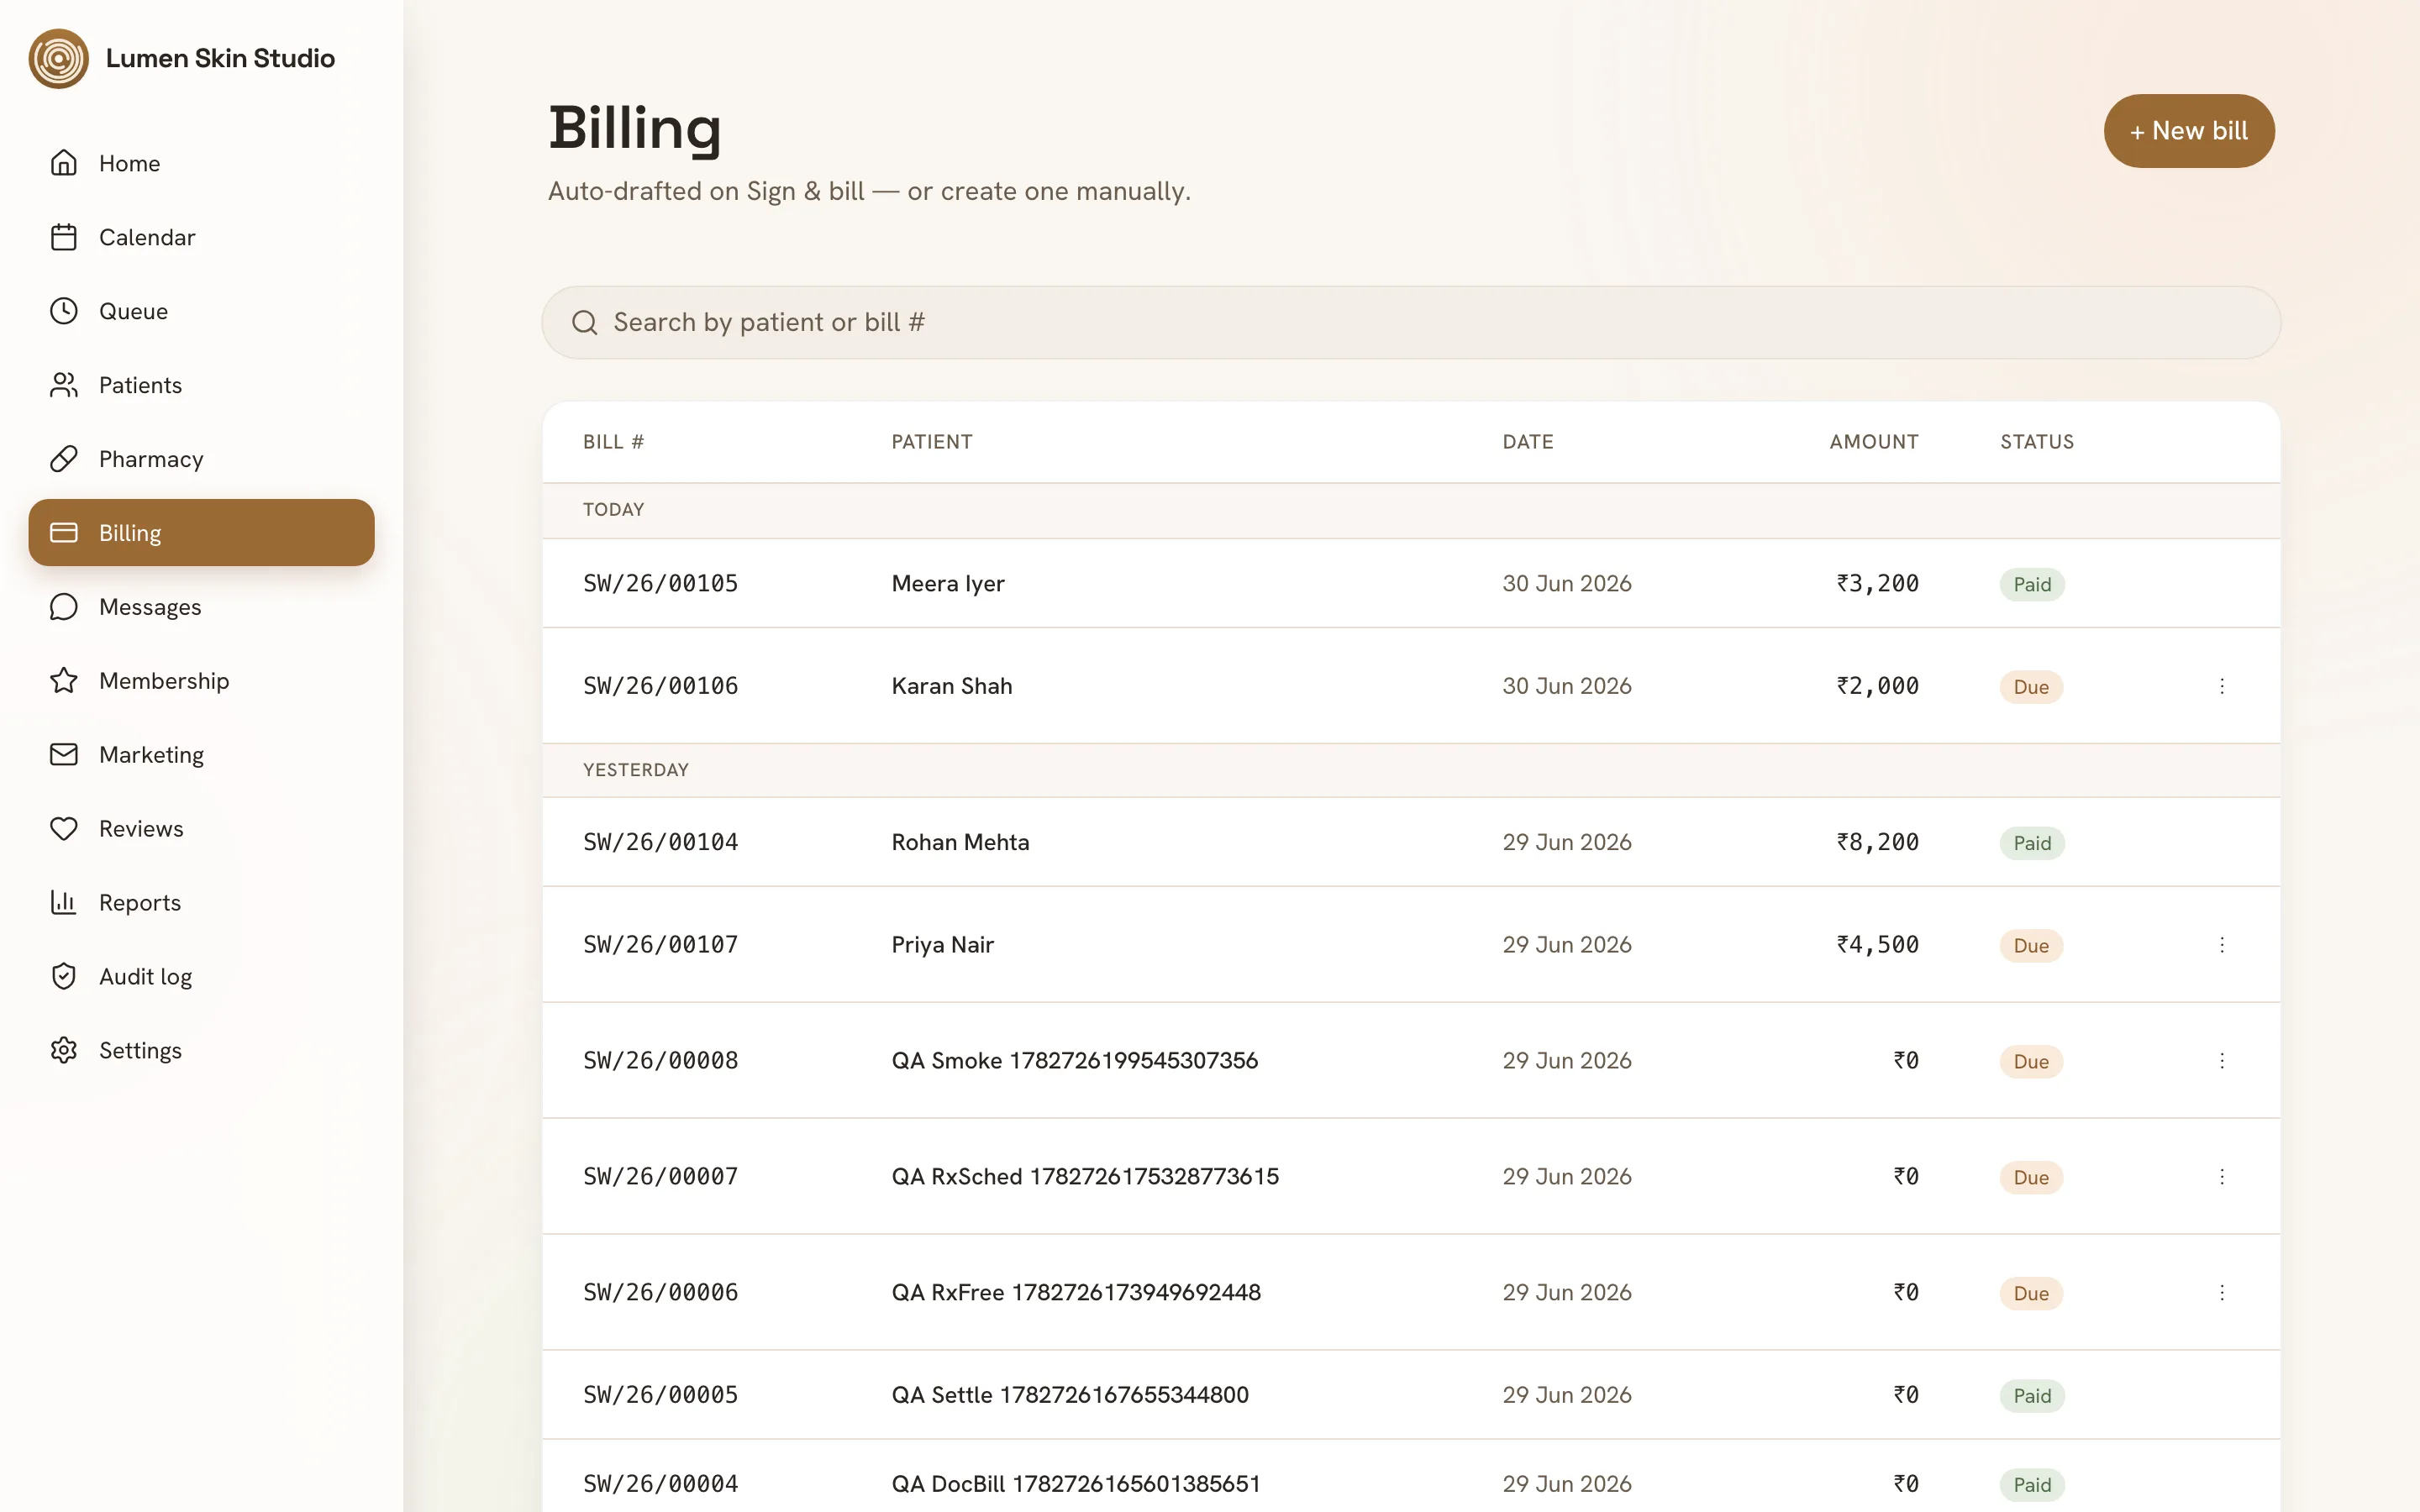This screenshot has height=1512, width=2420.
Task: Select bill number SW/26/00105
Action: [661, 584]
